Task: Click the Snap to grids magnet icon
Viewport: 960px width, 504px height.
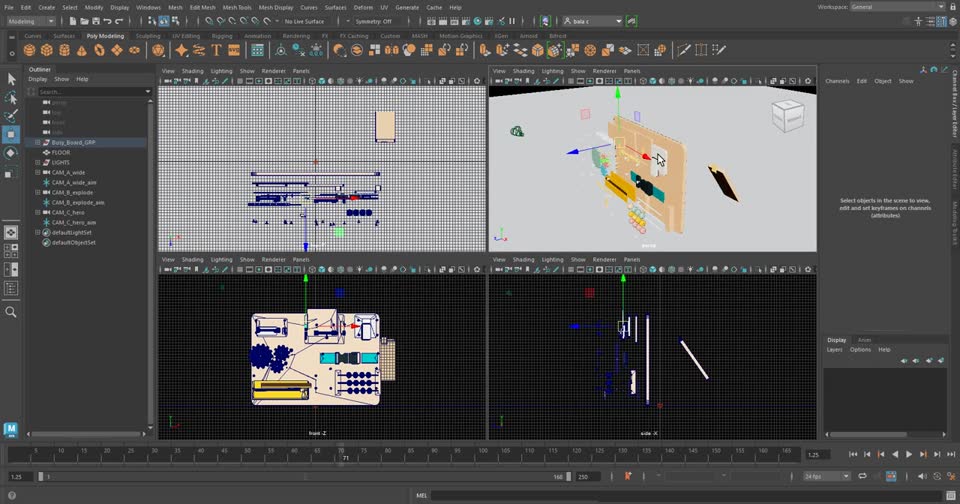Action: click(209, 21)
